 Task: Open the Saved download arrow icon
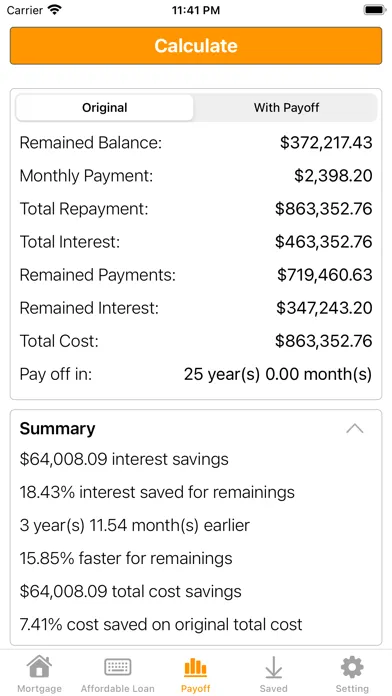(273, 667)
